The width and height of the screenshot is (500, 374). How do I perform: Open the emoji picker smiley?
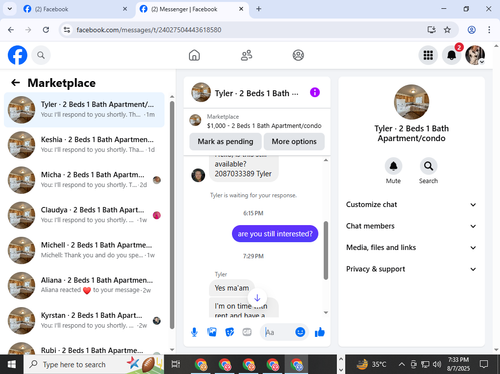[x=300, y=332]
